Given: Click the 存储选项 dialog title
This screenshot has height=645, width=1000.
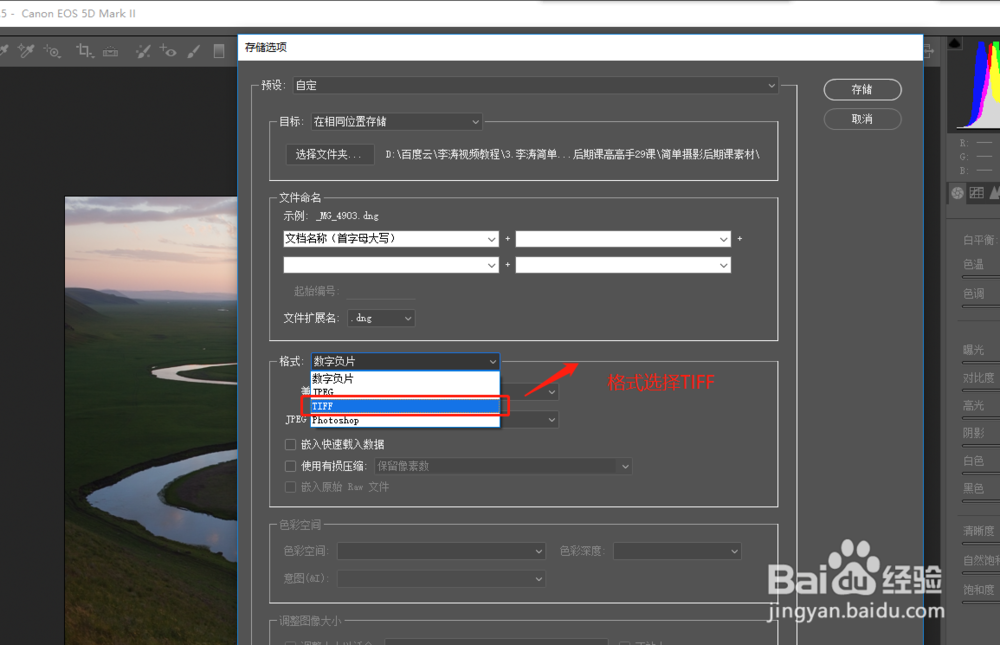Looking at the screenshot, I should coord(266,47).
